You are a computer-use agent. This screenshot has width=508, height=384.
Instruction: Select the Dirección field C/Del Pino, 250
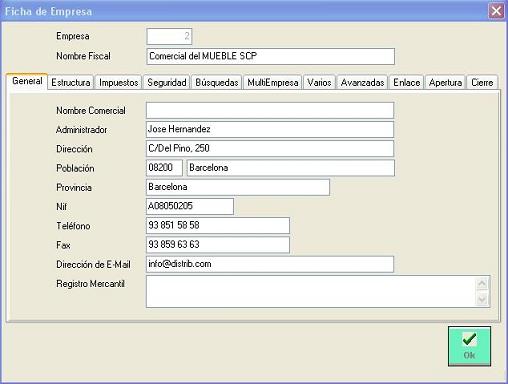270,149
